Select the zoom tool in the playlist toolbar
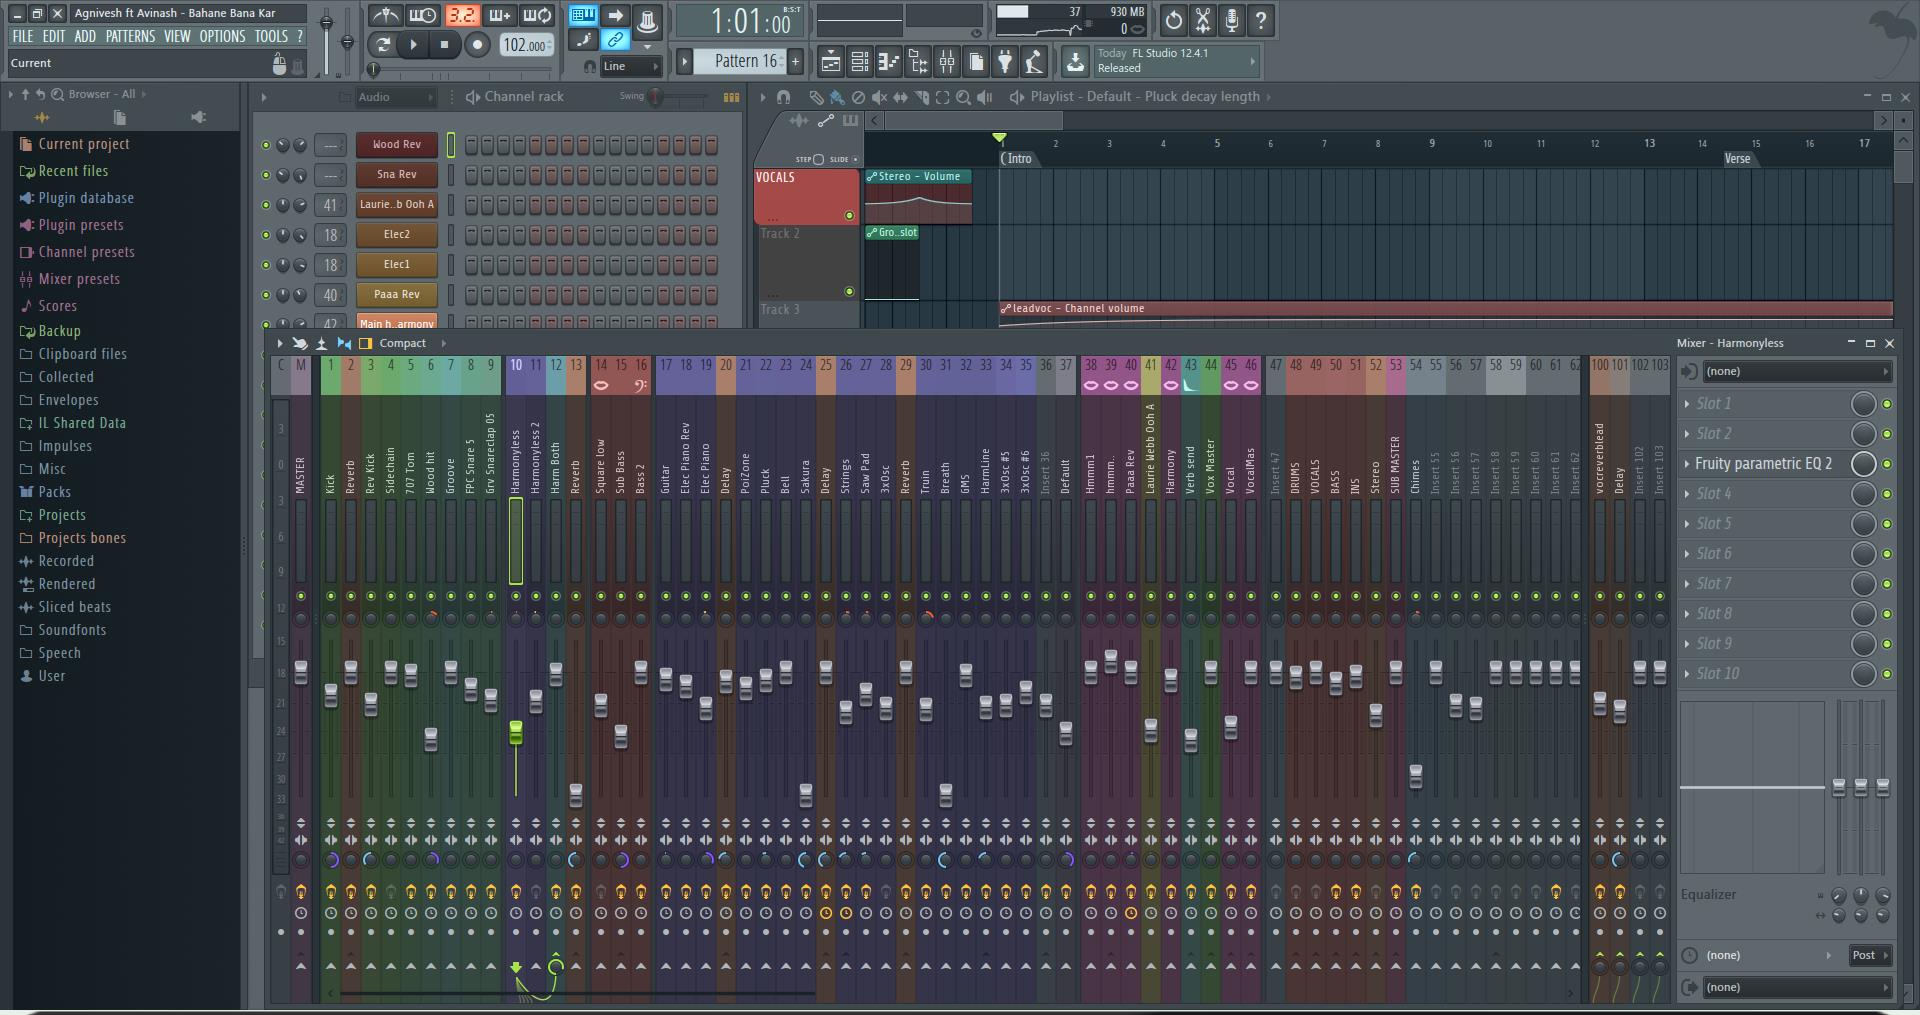Viewport: 1920px width, 1015px height. pyautogui.click(x=963, y=97)
